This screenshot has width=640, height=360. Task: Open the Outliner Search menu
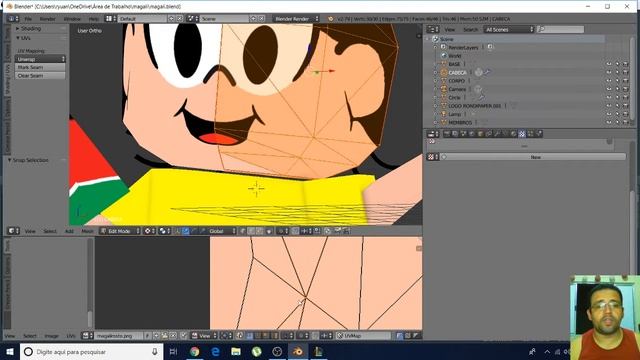[x=470, y=29]
